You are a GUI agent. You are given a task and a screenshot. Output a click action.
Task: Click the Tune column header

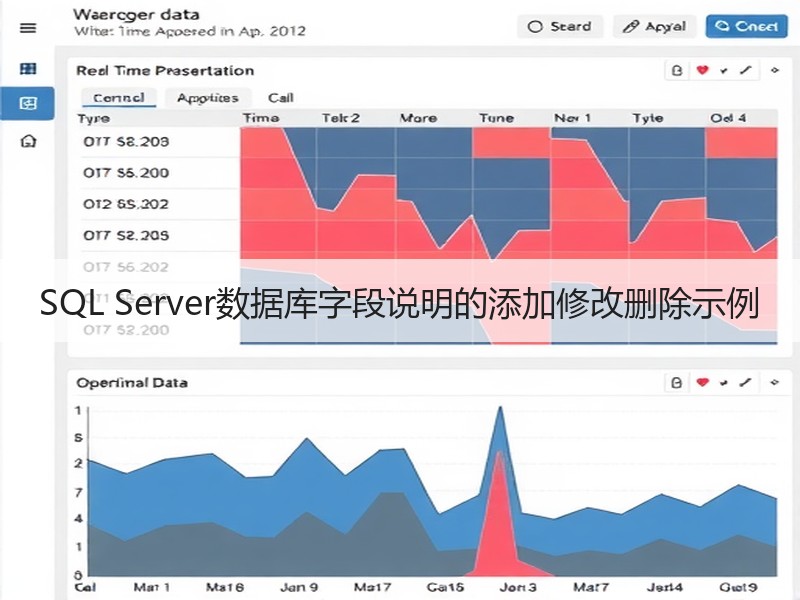496,118
